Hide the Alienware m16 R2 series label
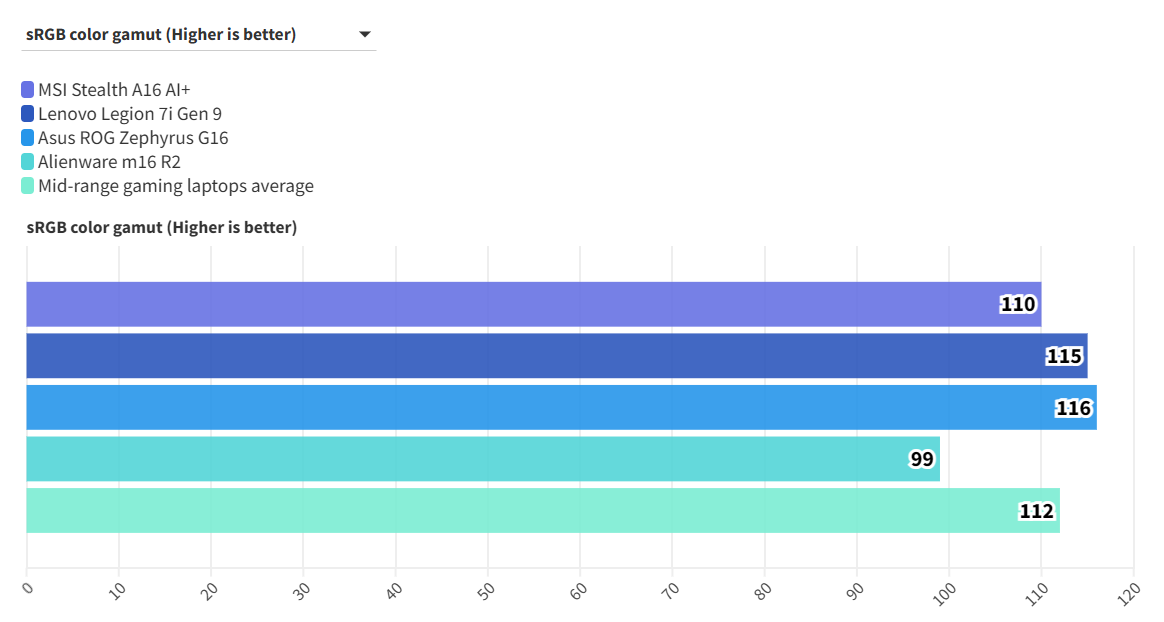The height and width of the screenshot is (622, 1164). (109, 162)
